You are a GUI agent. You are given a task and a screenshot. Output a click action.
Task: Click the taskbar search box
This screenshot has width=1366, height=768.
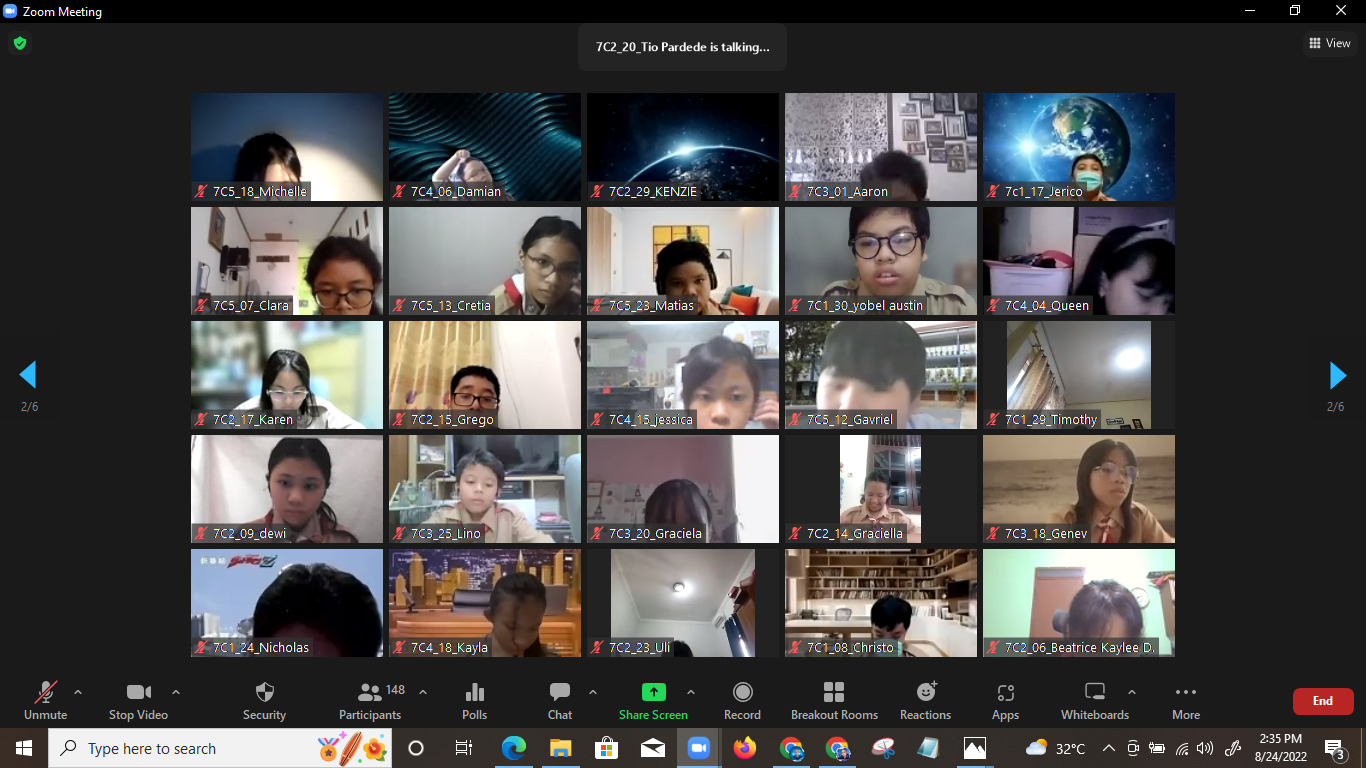(222, 748)
